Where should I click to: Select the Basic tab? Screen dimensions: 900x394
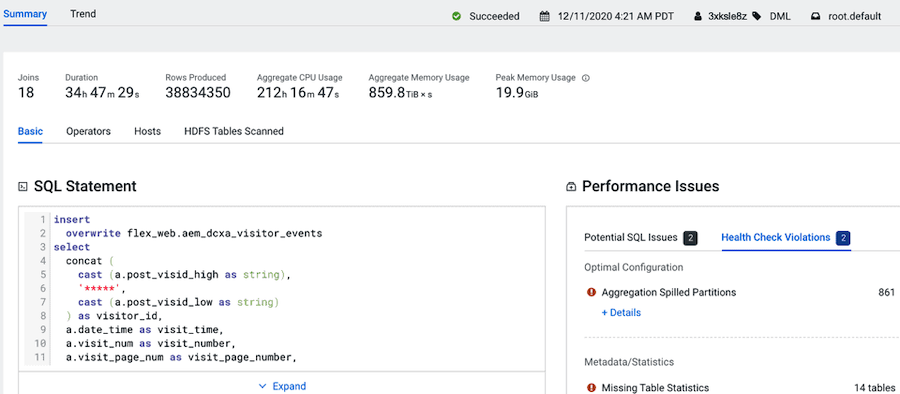pos(30,131)
